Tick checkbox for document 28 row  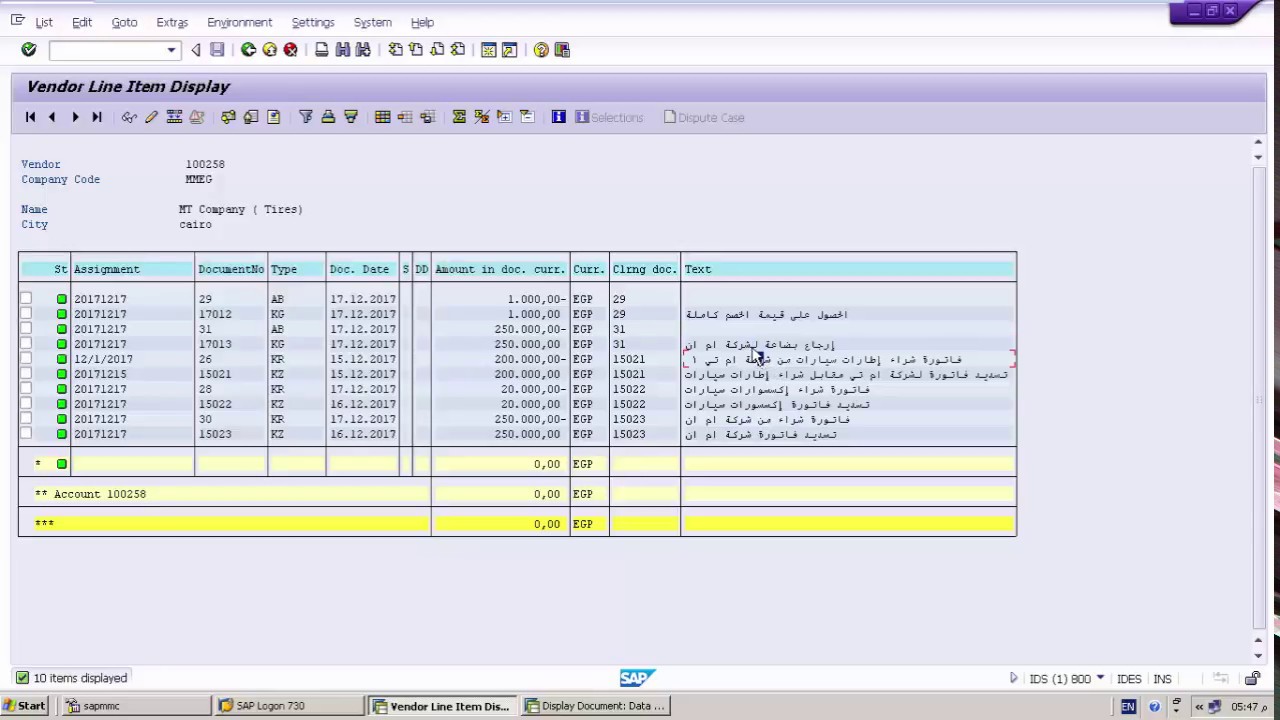[x=26, y=388]
